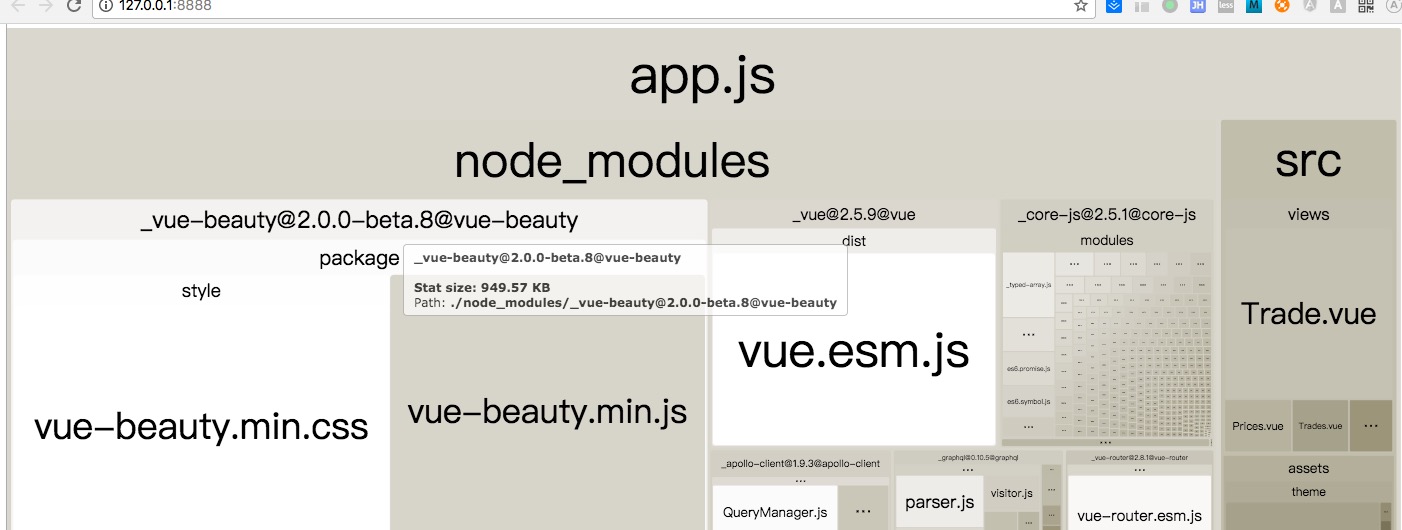The height and width of the screenshot is (530, 1402).
Task: Select the QueryManager.js block
Action: [x=775, y=508]
